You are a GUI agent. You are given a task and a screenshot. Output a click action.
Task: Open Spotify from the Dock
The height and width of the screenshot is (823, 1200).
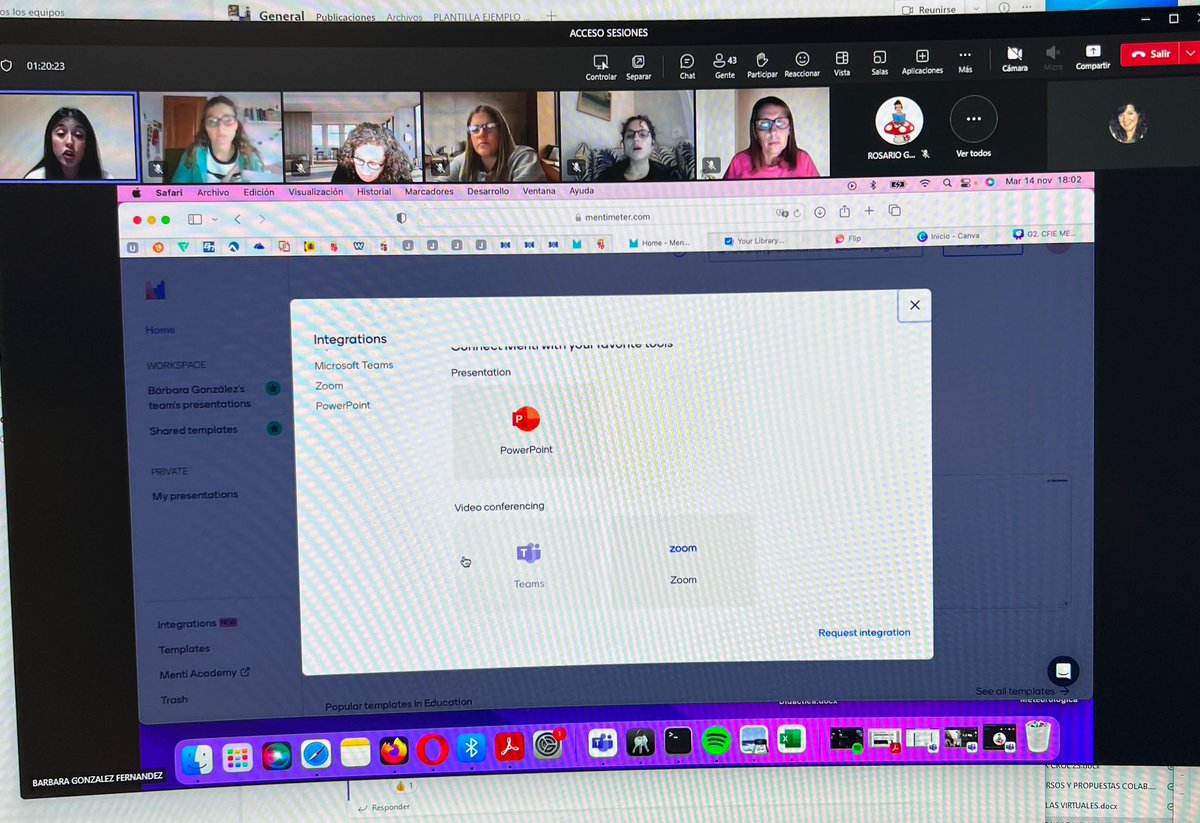pos(716,741)
